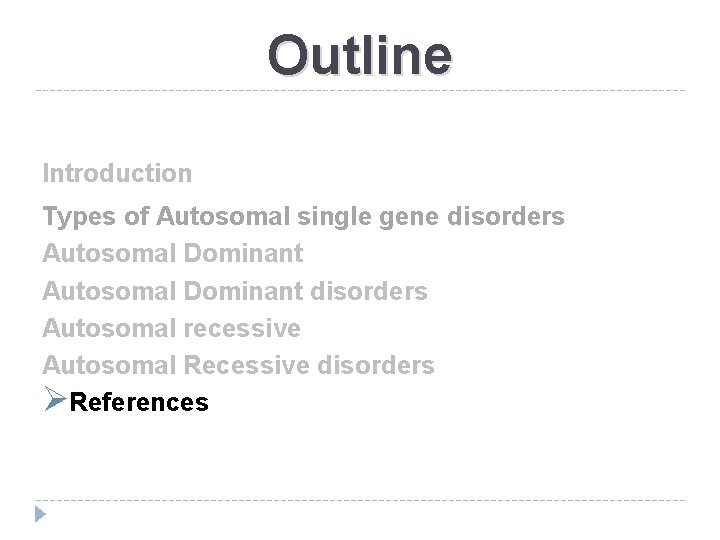The height and width of the screenshot is (540, 720).
Task: Select the lowercase "Autosomal recessive" entry
Action: click(171, 328)
